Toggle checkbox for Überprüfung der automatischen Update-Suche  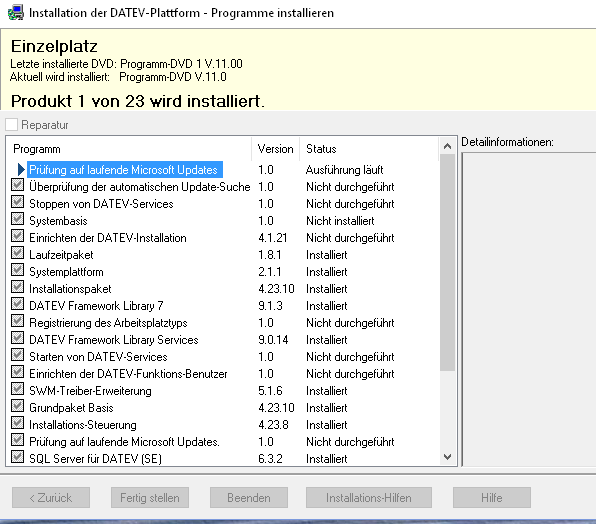click(x=17, y=185)
